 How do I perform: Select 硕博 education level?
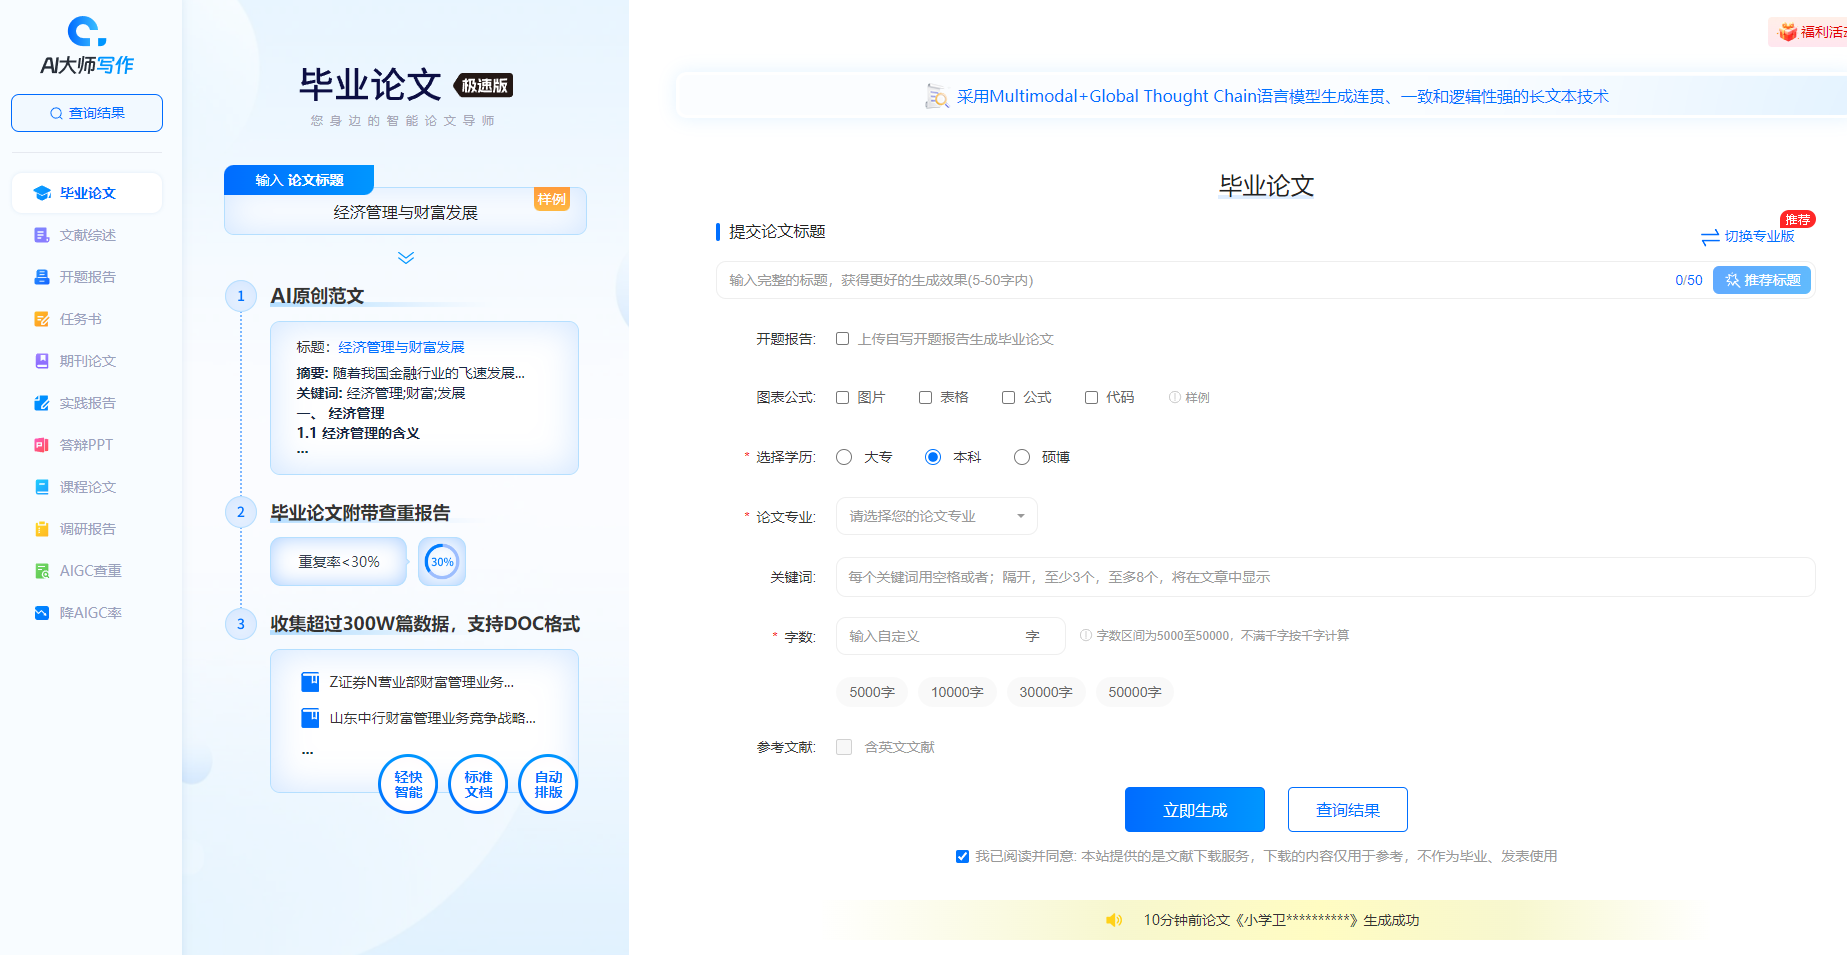click(x=1022, y=457)
